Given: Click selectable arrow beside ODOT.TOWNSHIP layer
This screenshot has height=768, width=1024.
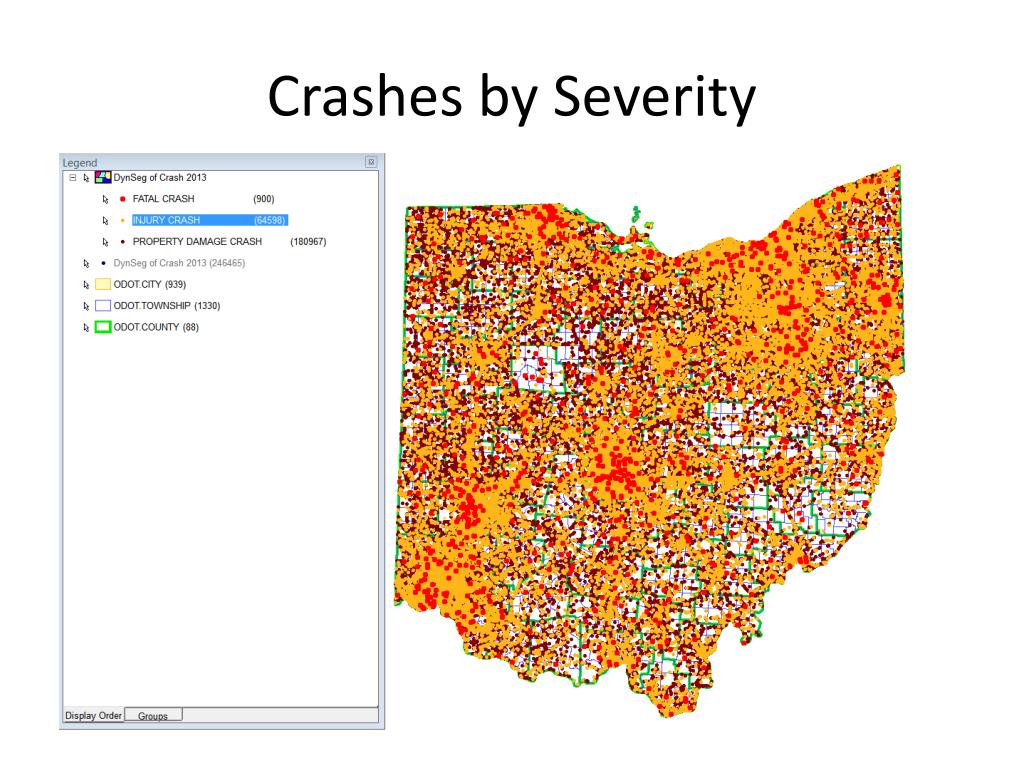Looking at the screenshot, I should click(x=86, y=306).
